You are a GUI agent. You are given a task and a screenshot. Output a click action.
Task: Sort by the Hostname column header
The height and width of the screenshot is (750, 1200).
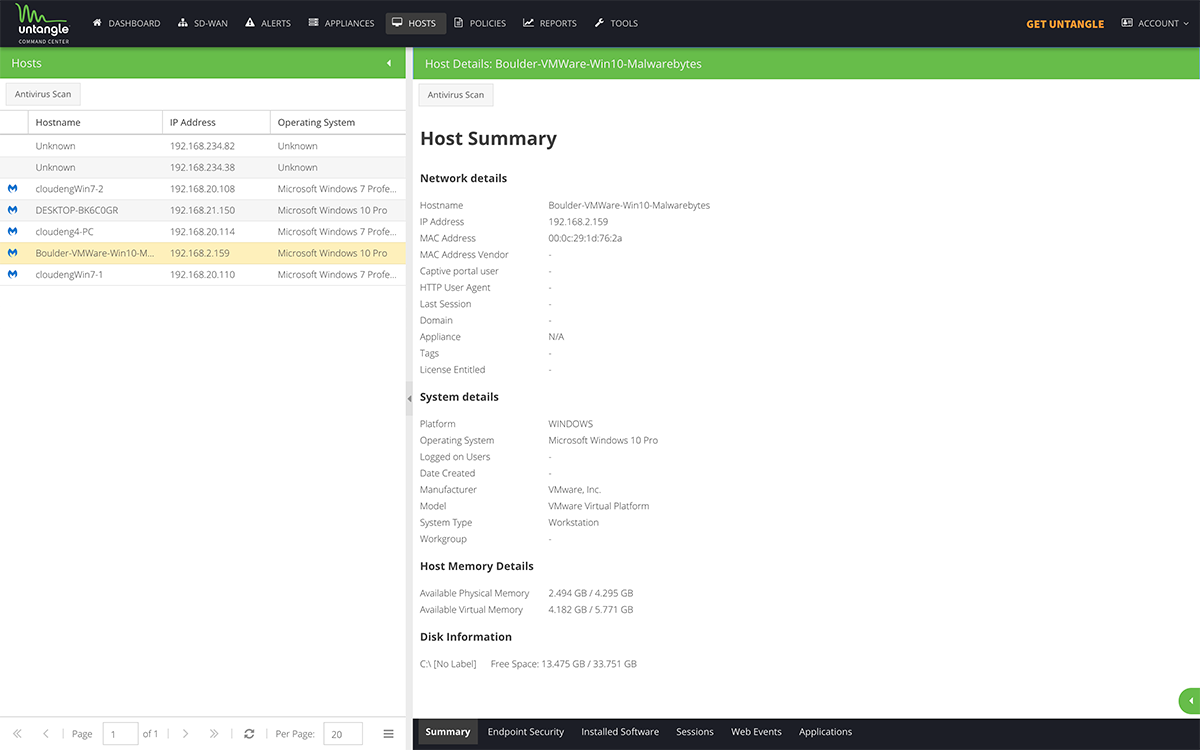(x=95, y=122)
